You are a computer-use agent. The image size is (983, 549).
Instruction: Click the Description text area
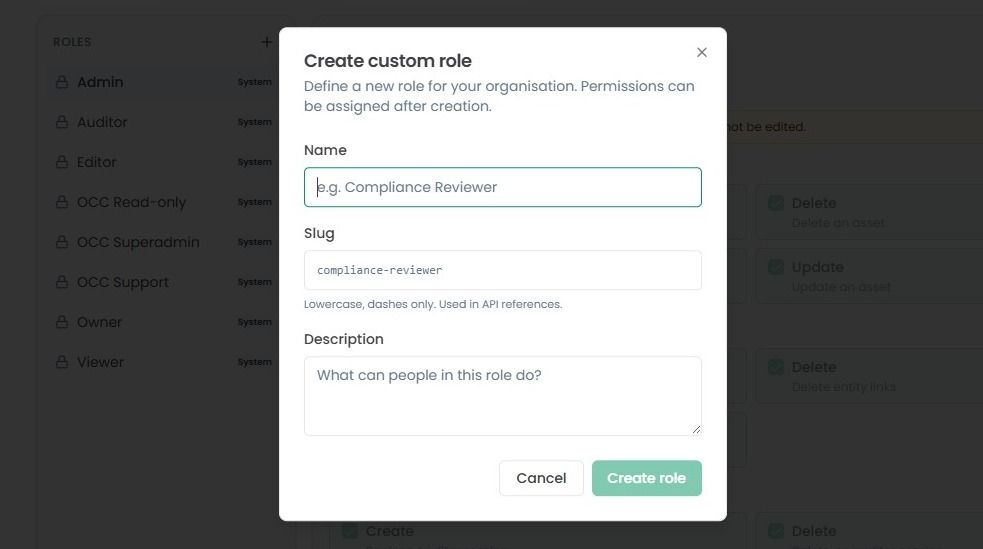(x=503, y=396)
